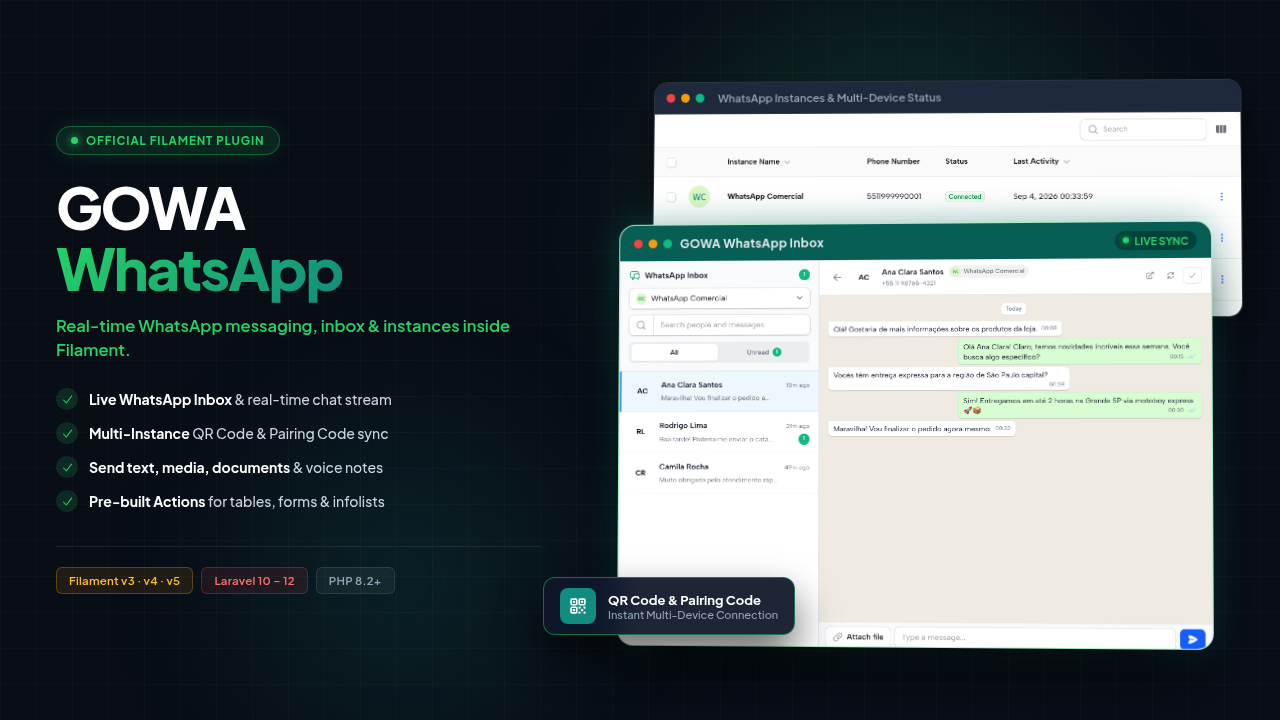Open Camila Rocha conversation
Viewport: 1280px width, 720px height.
tap(719, 473)
